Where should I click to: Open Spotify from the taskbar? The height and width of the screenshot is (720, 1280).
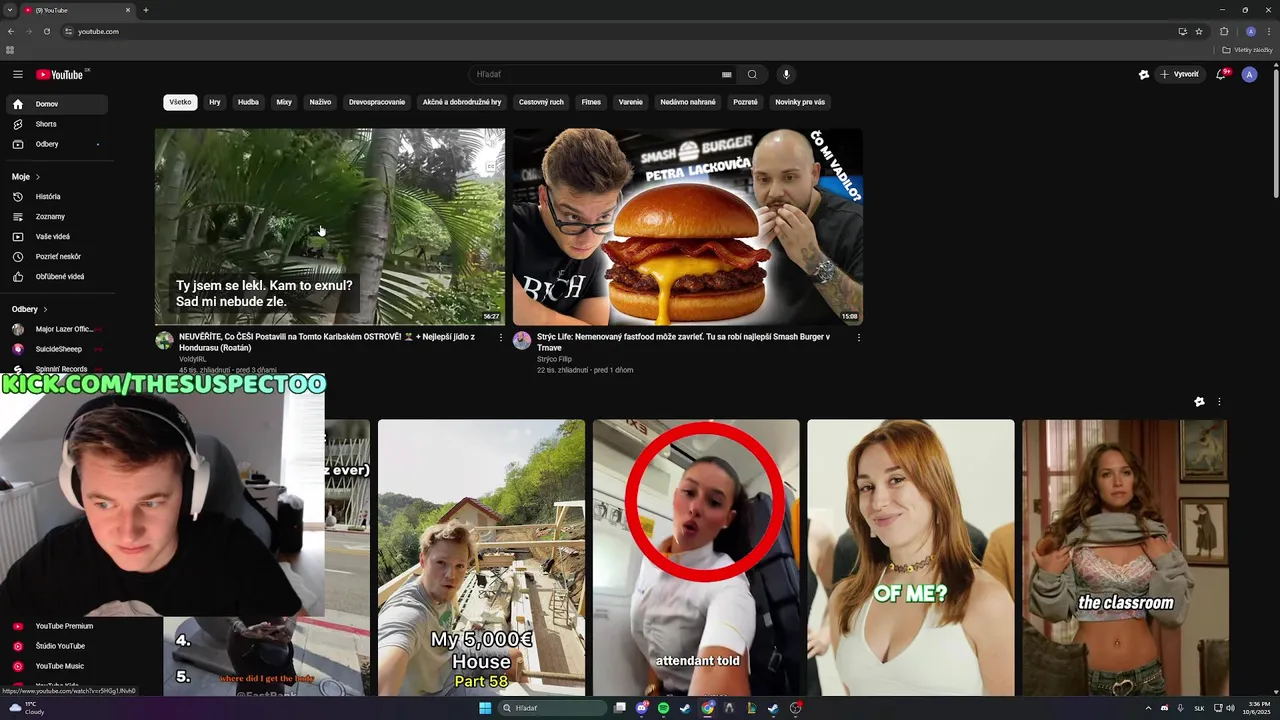[664, 708]
